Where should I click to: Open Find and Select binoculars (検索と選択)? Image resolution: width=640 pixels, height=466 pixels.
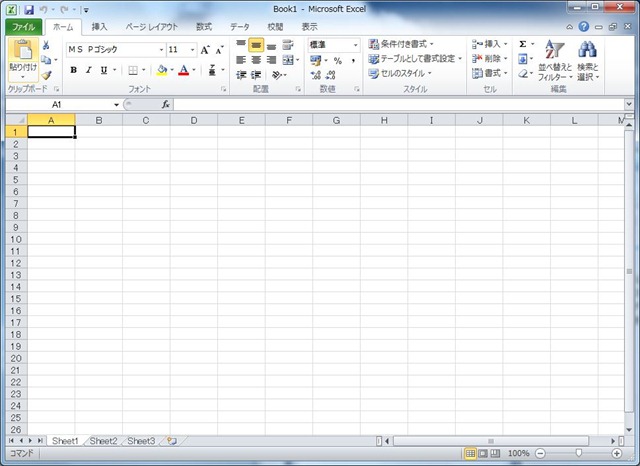[x=588, y=60]
